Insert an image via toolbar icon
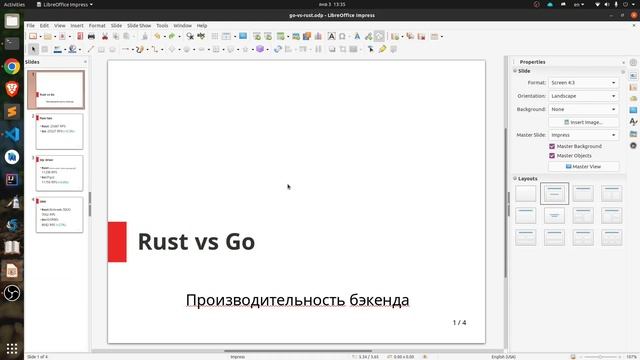 coord(296,36)
